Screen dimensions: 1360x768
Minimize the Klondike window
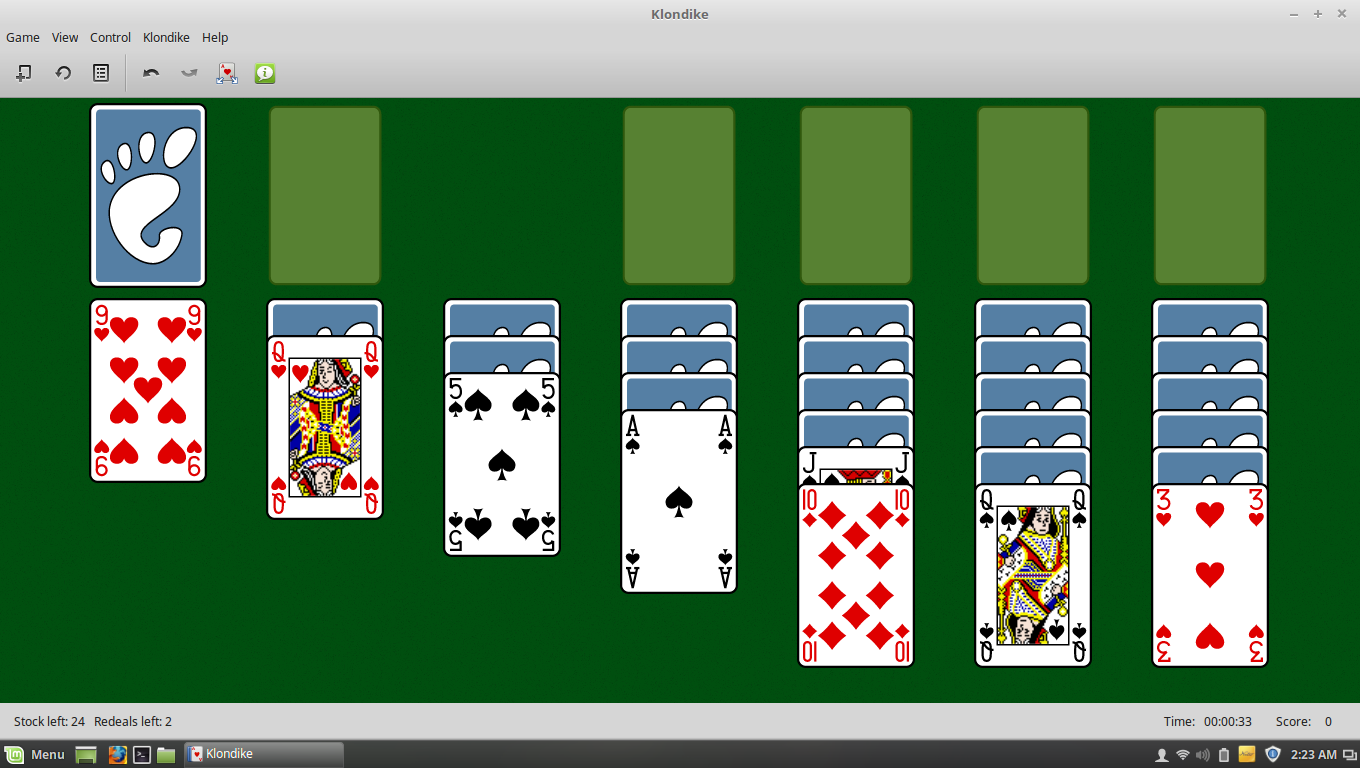pos(1294,14)
